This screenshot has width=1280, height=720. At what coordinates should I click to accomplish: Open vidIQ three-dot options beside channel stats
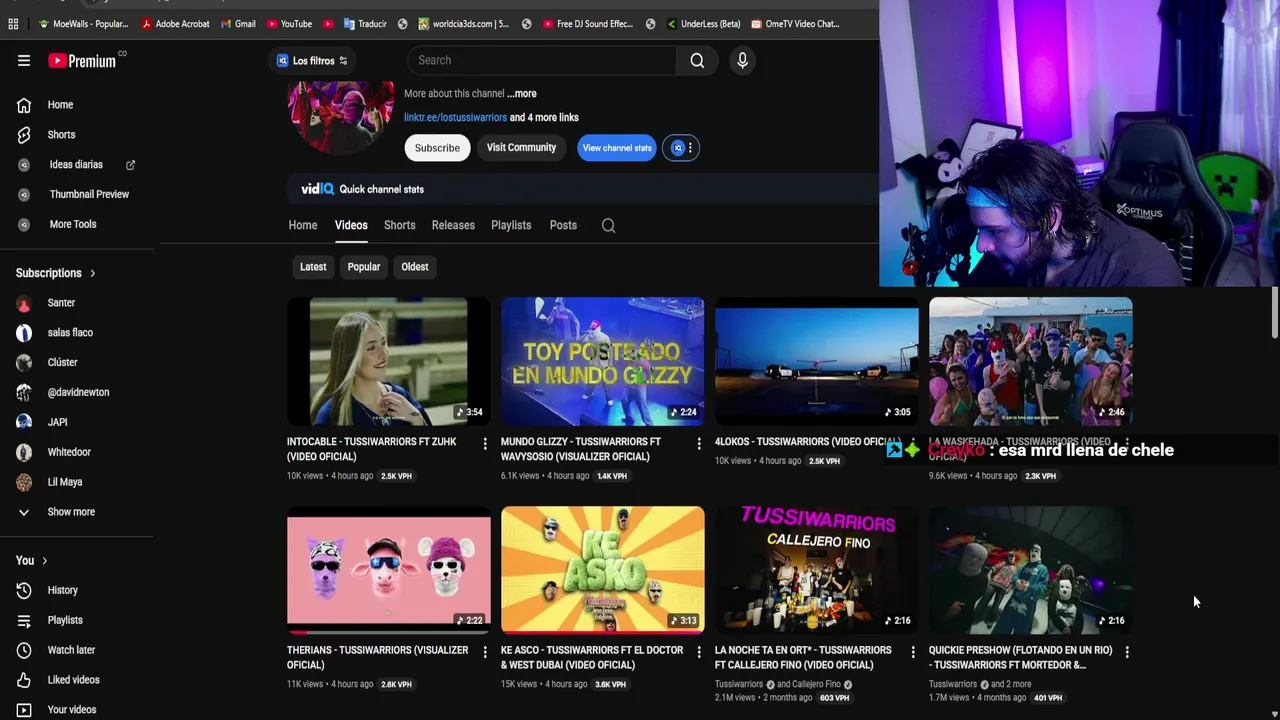click(690, 148)
